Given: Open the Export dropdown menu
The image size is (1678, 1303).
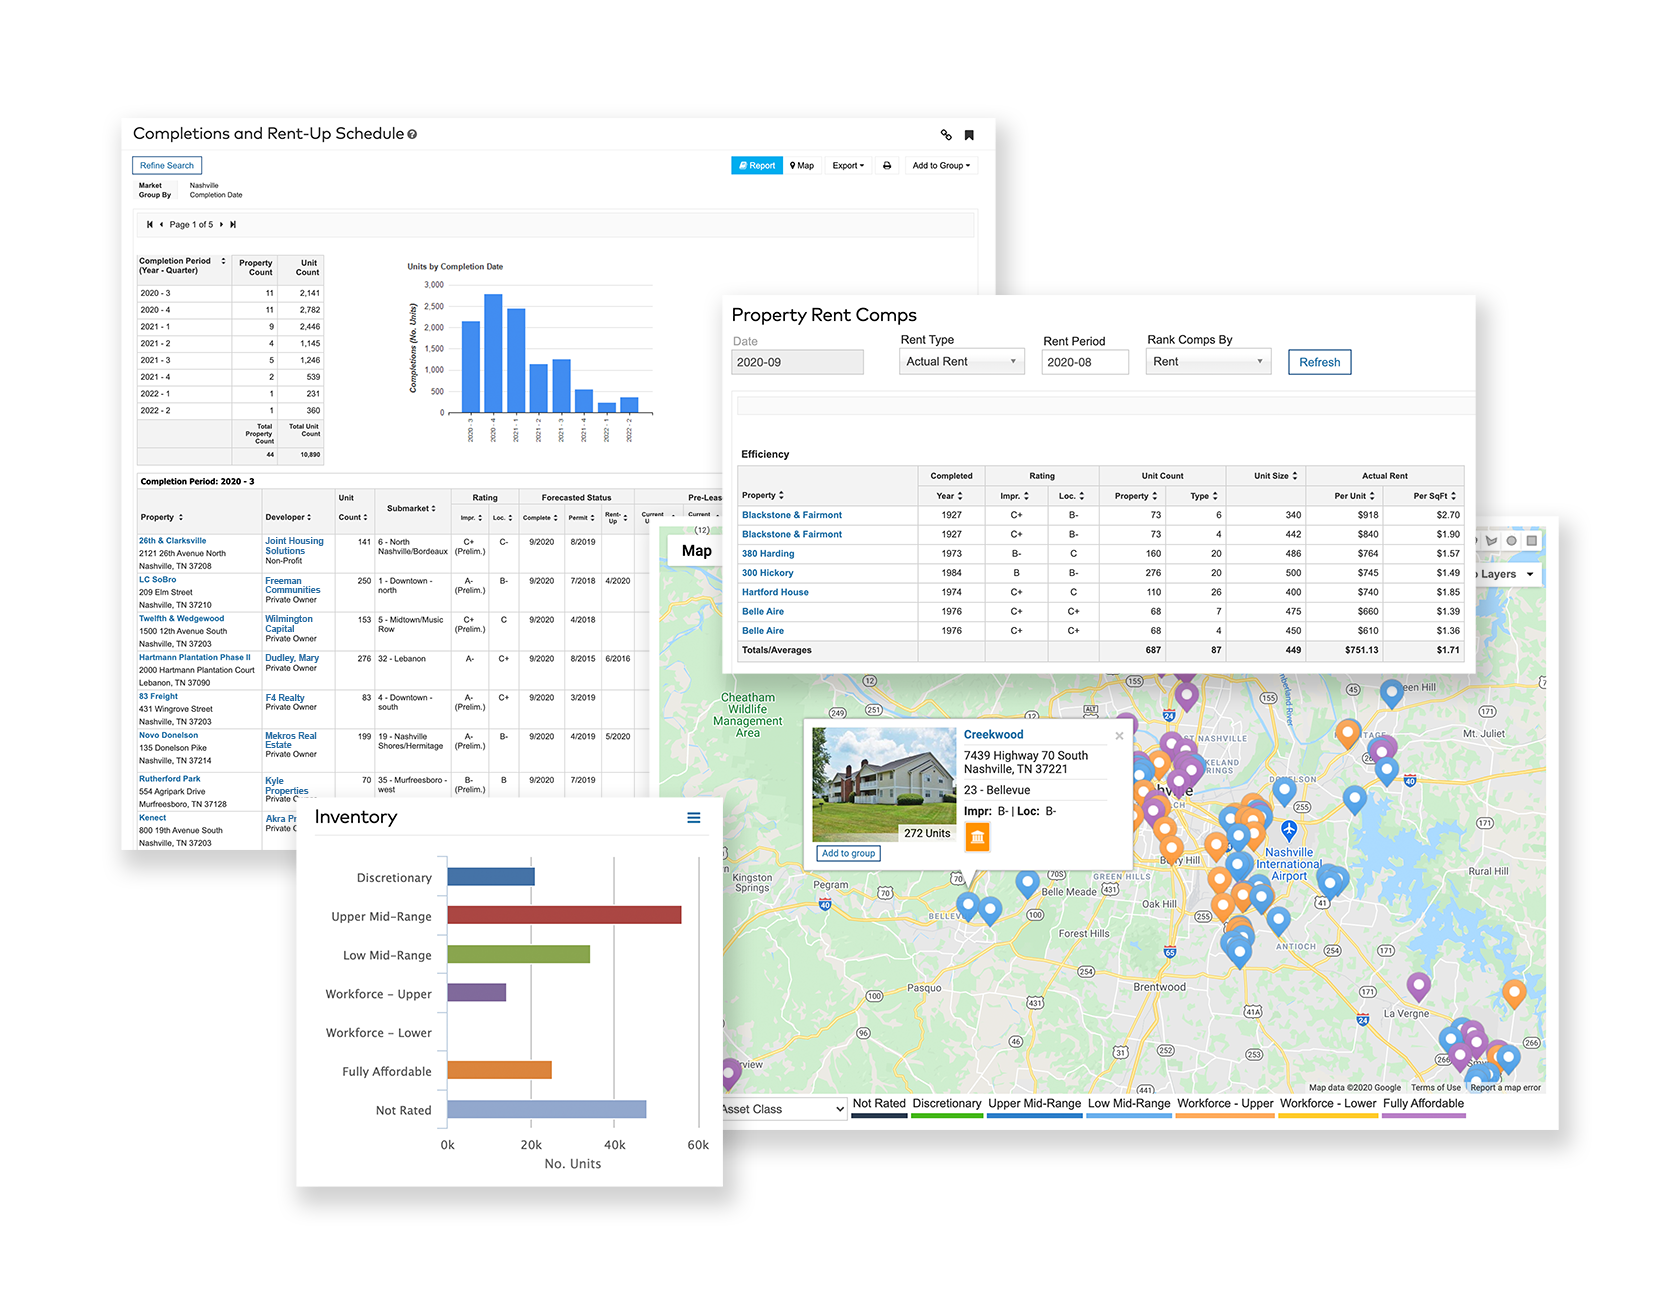Looking at the screenshot, I should (848, 166).
